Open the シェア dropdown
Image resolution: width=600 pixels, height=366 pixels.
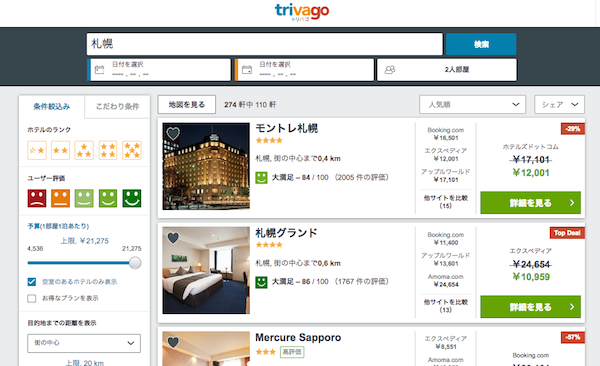[x=559, y=105]
